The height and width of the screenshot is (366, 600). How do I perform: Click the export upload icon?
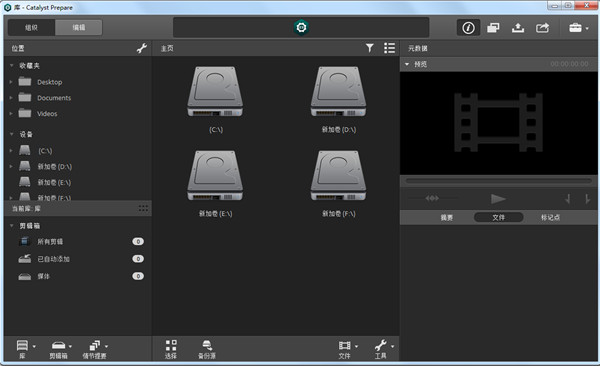click(x=518, y=28)
